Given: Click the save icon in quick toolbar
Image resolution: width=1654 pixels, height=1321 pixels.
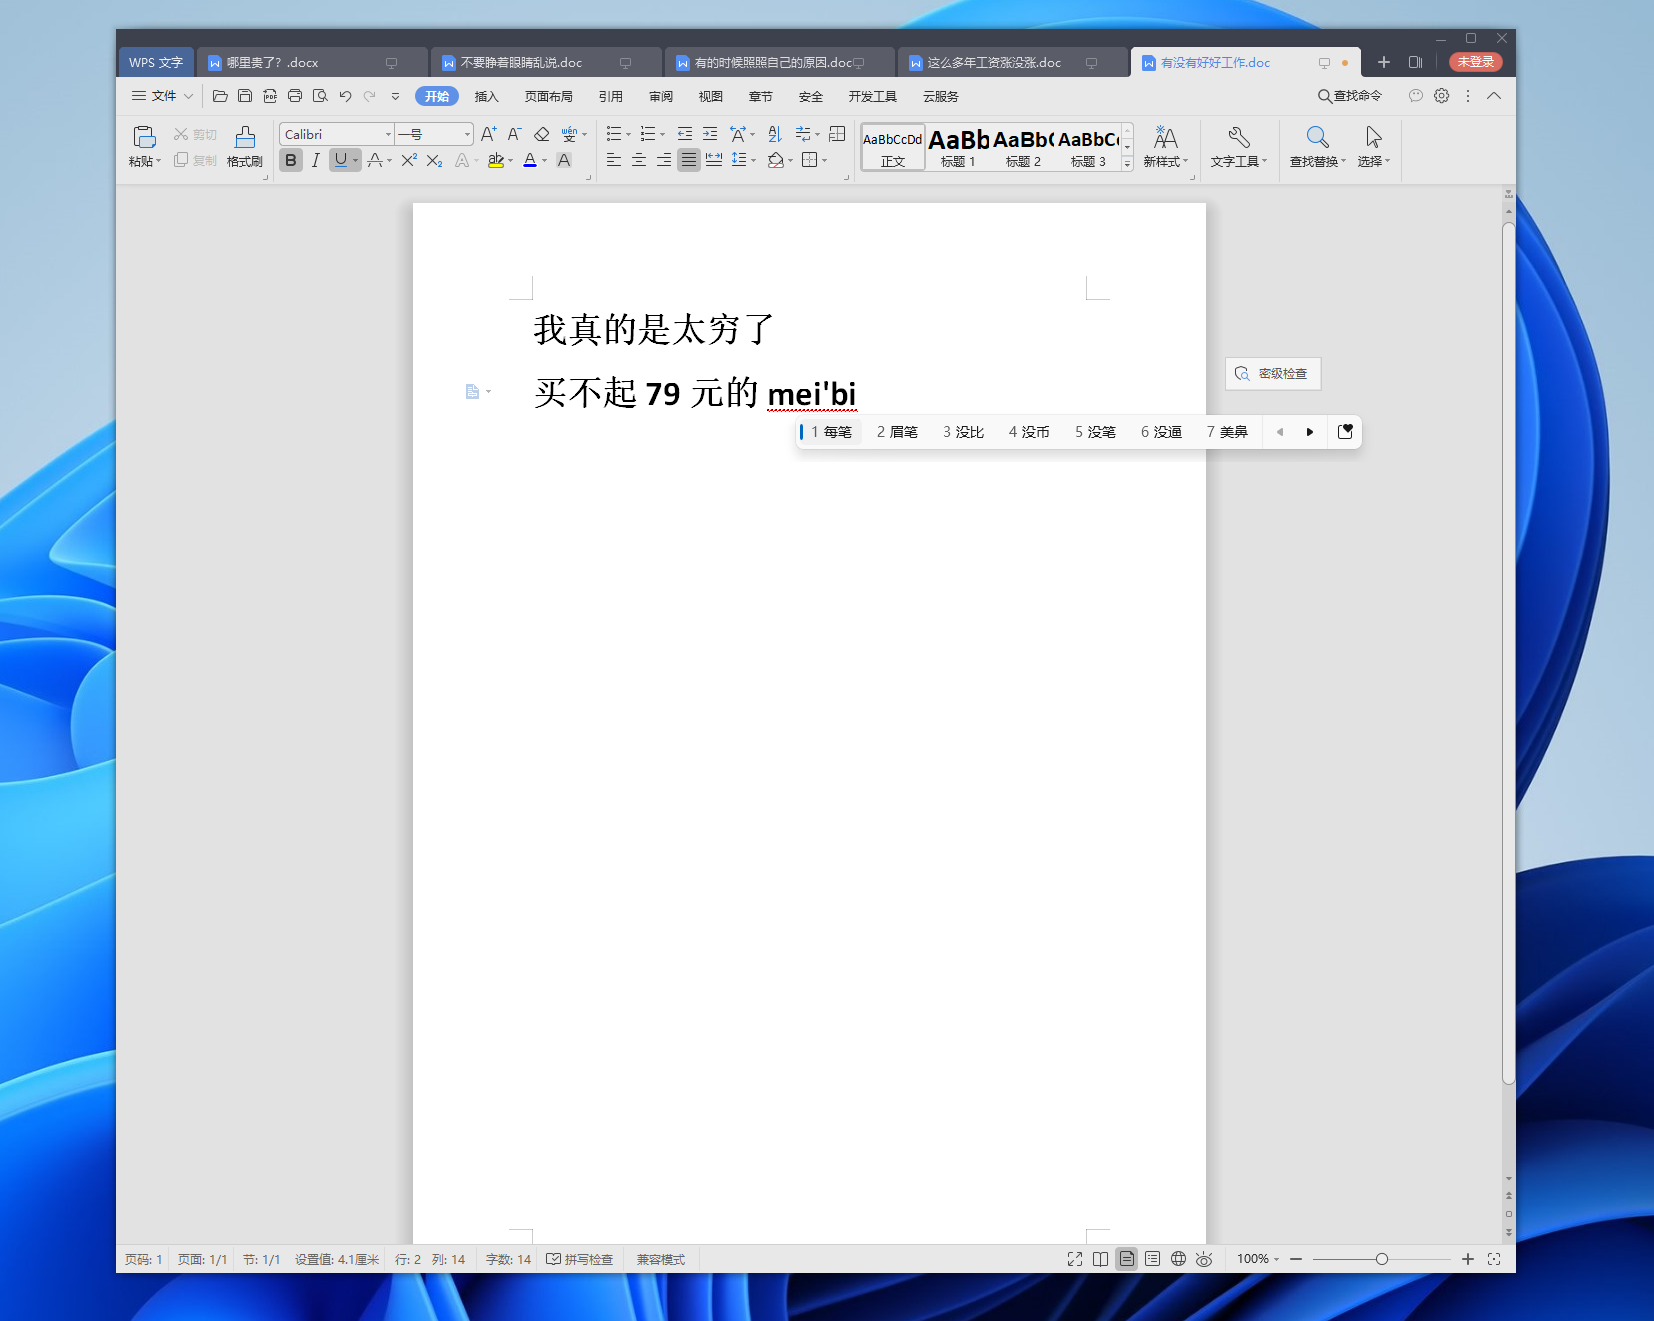Looking at the screenshot, I should click(245, 96).
